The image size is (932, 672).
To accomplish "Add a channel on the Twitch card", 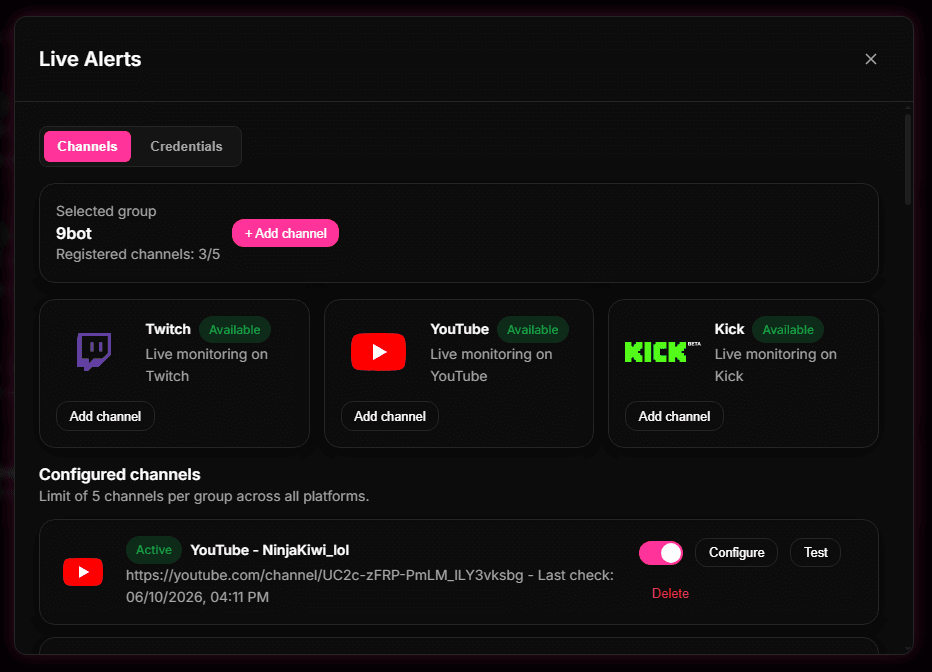I will [x=105, y=416].
